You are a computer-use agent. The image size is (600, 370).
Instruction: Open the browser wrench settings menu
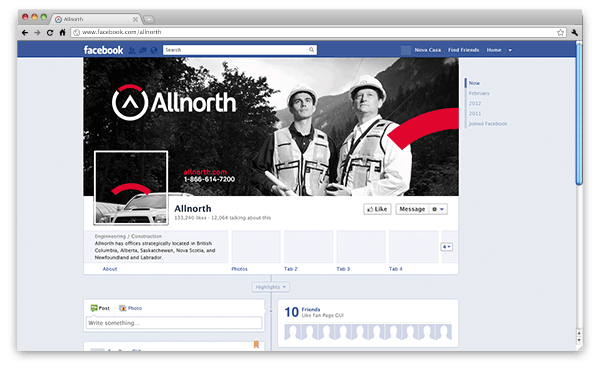(x=574, y=33)
